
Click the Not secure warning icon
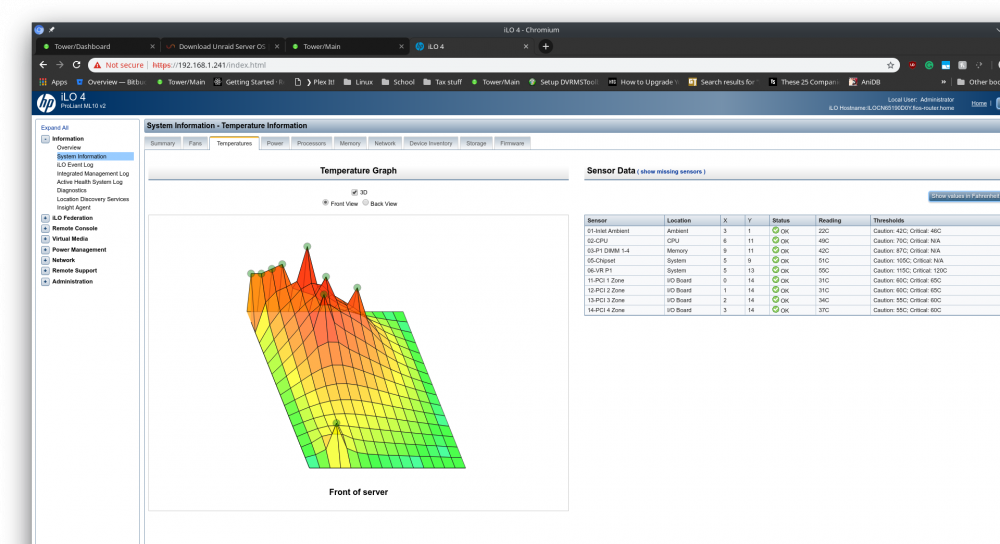pyautogui.click(x=98, y=65)
